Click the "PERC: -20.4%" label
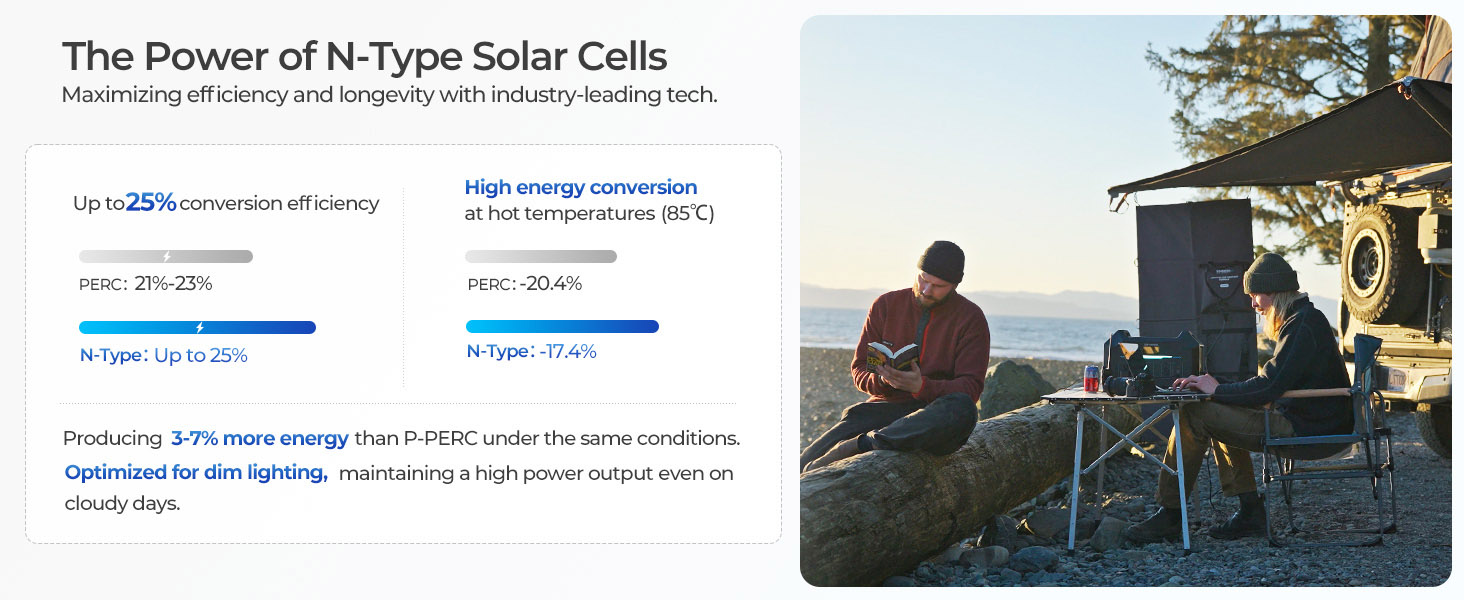The width and height of the screenshot is (1464, 600). [524, 284]
